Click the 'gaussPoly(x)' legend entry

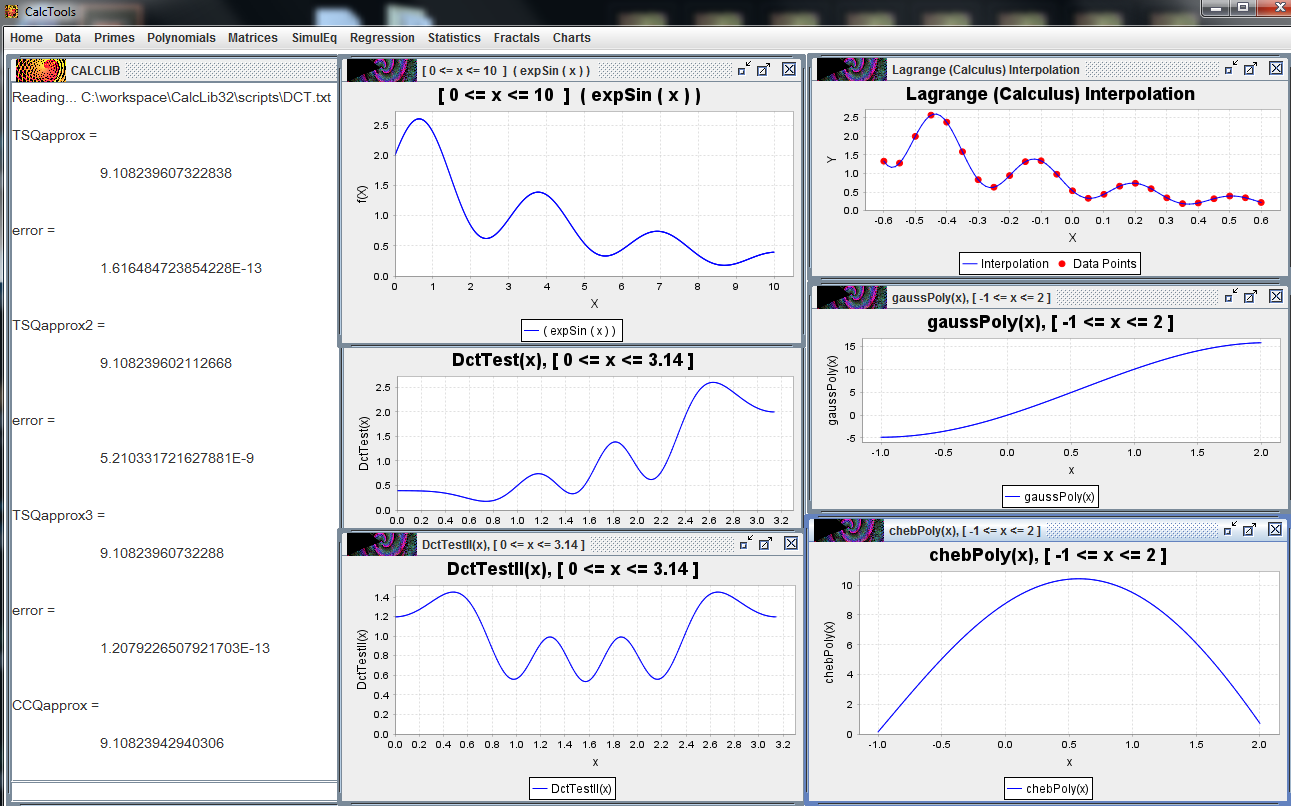click(x=1050, y=496)
